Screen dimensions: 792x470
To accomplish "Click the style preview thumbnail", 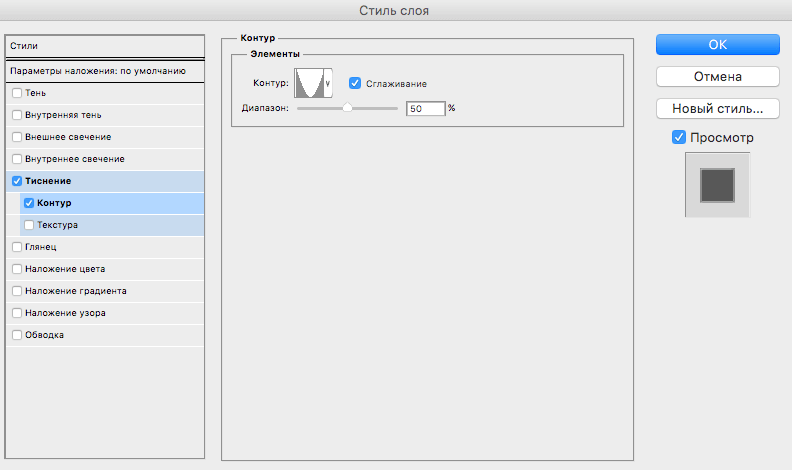I will click(717, 185).
